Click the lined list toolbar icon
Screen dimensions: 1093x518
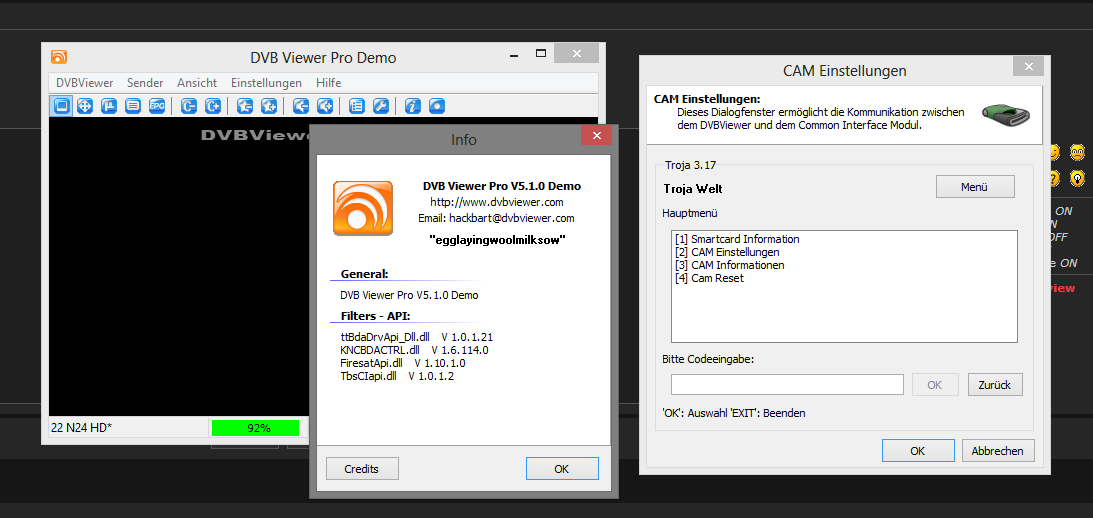(x=132, y=106)
